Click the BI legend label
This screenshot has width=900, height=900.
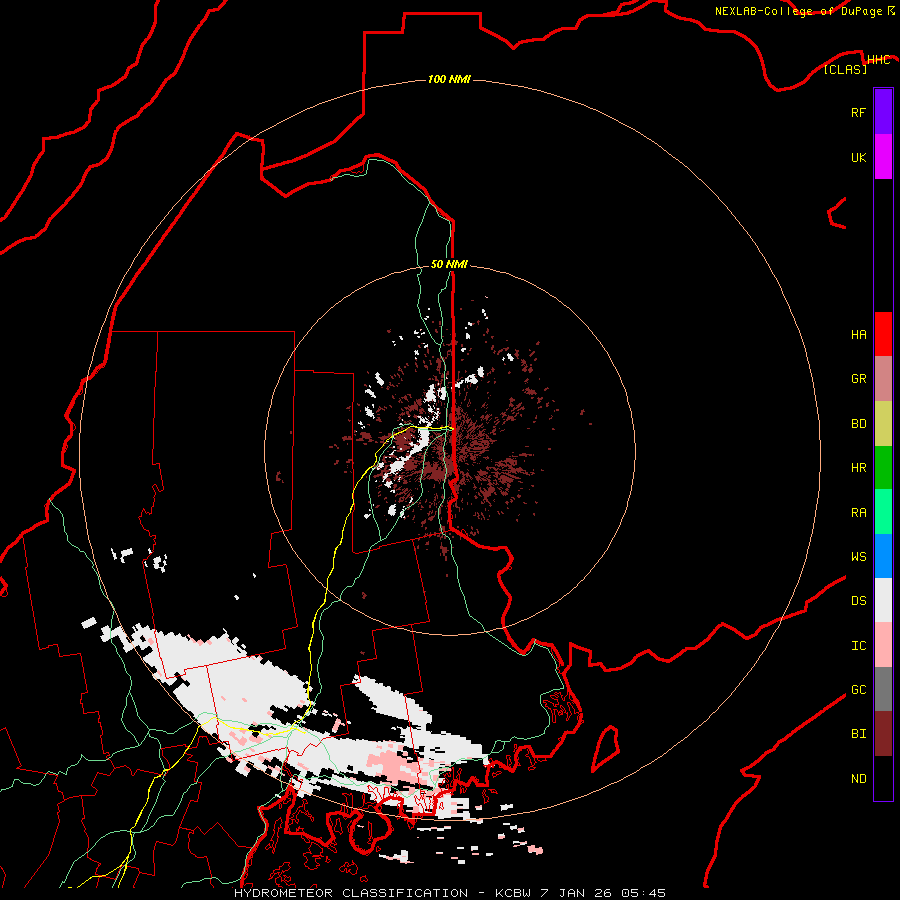click(x=858, y=734)
